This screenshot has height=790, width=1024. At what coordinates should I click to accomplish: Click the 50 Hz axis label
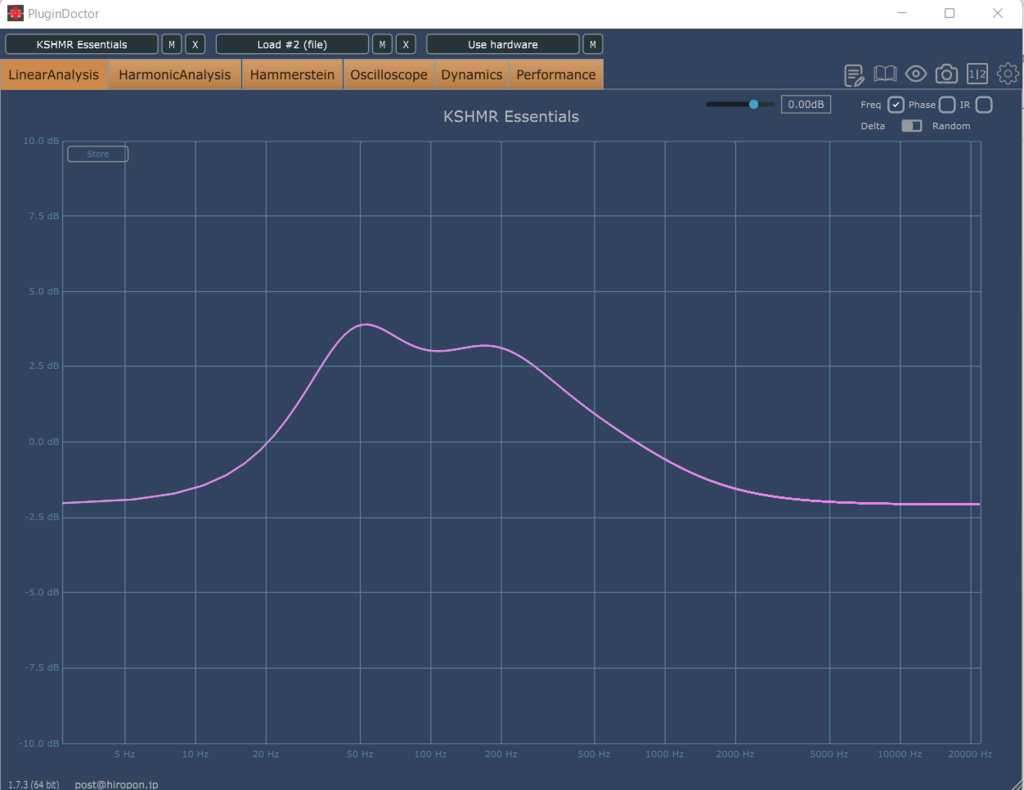pos(360,754)
